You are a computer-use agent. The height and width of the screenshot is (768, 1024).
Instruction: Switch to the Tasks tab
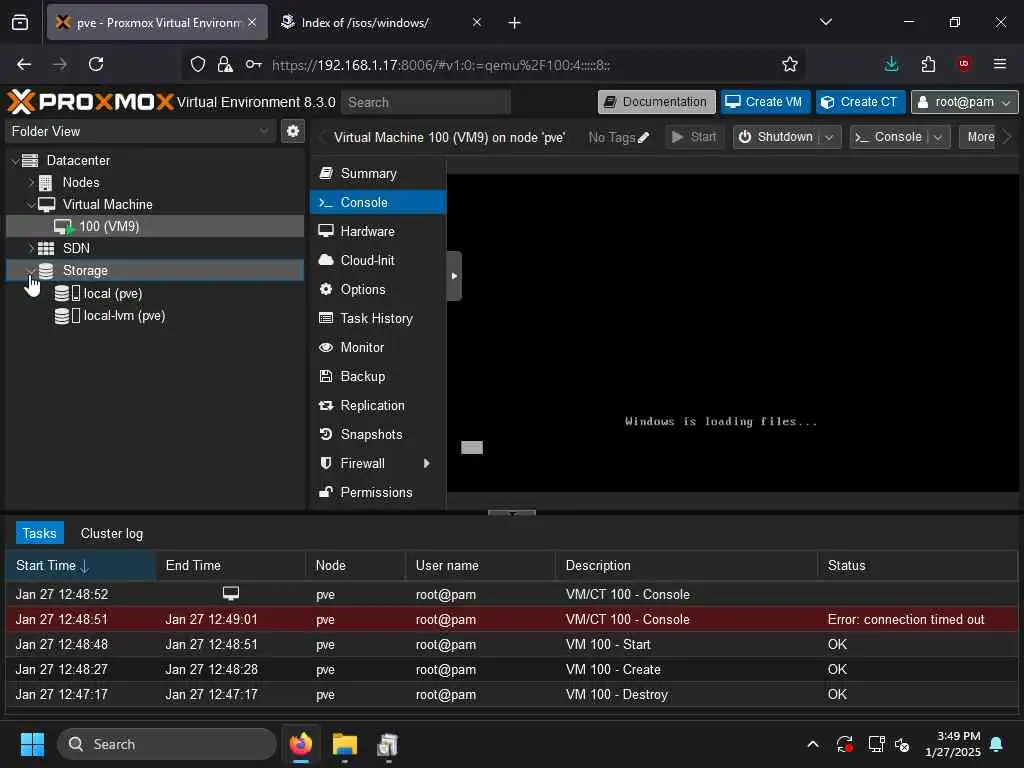(x=39, y=534)
